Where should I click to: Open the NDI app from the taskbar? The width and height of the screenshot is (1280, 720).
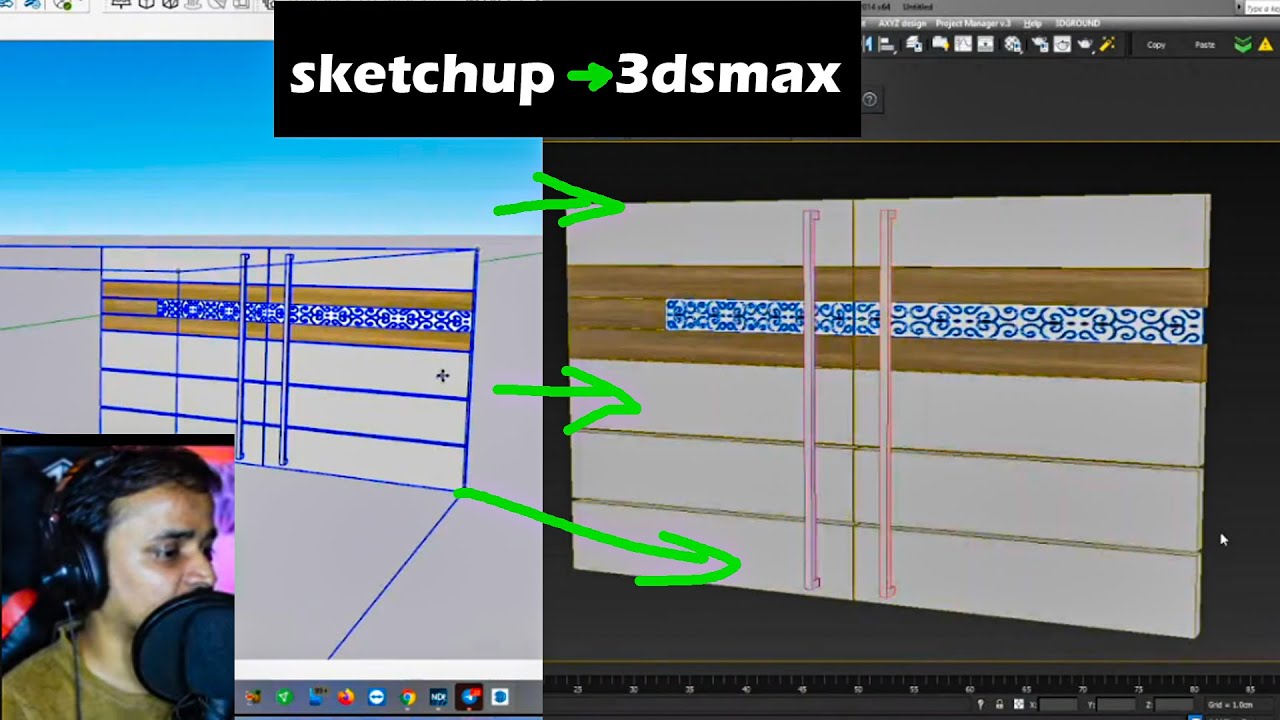click(438, 697)
